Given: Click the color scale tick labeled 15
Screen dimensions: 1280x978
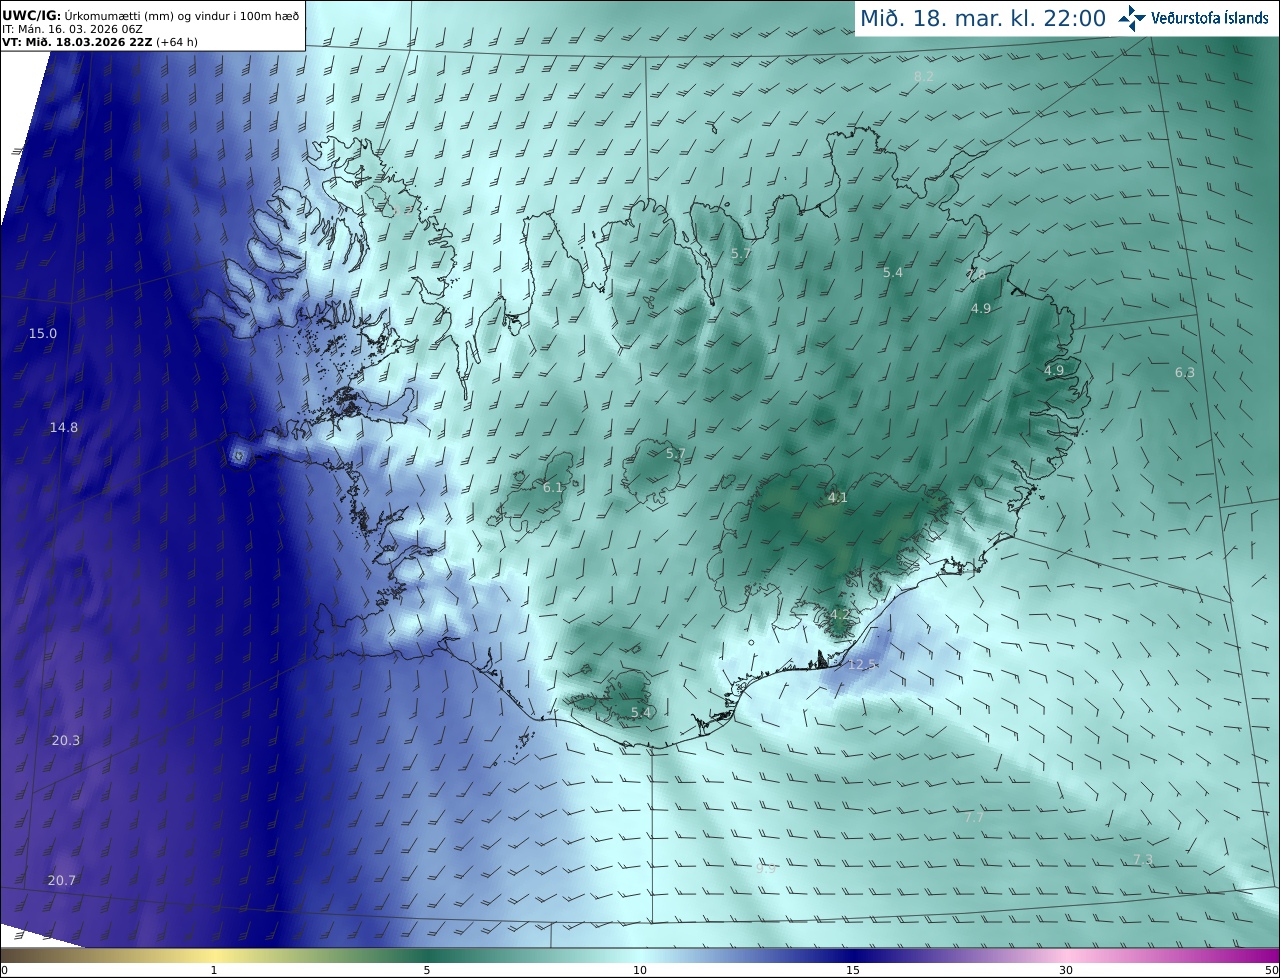Looking at the screenshot, I should [853, 970].
